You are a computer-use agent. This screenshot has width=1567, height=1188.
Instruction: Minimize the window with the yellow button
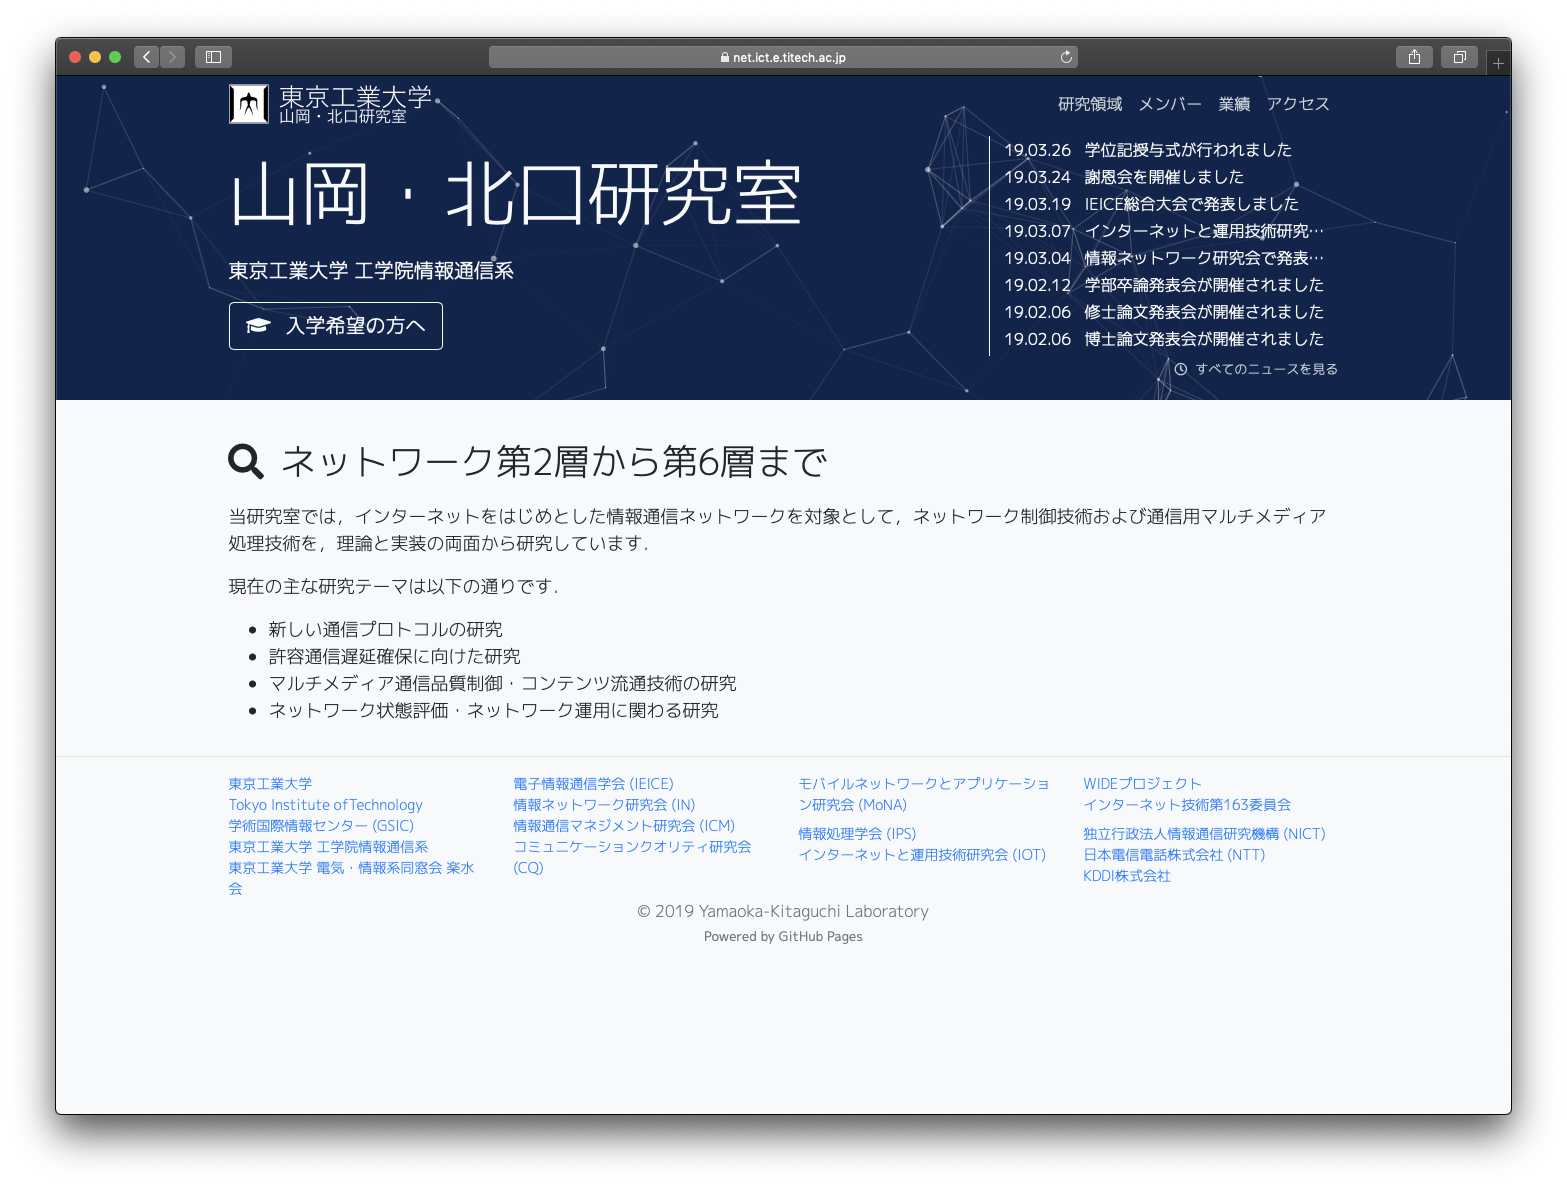tap(95, 57)
